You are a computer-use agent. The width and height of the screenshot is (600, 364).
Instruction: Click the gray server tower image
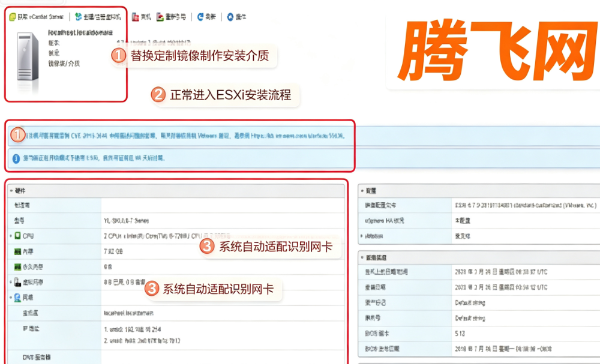point(28,57)
